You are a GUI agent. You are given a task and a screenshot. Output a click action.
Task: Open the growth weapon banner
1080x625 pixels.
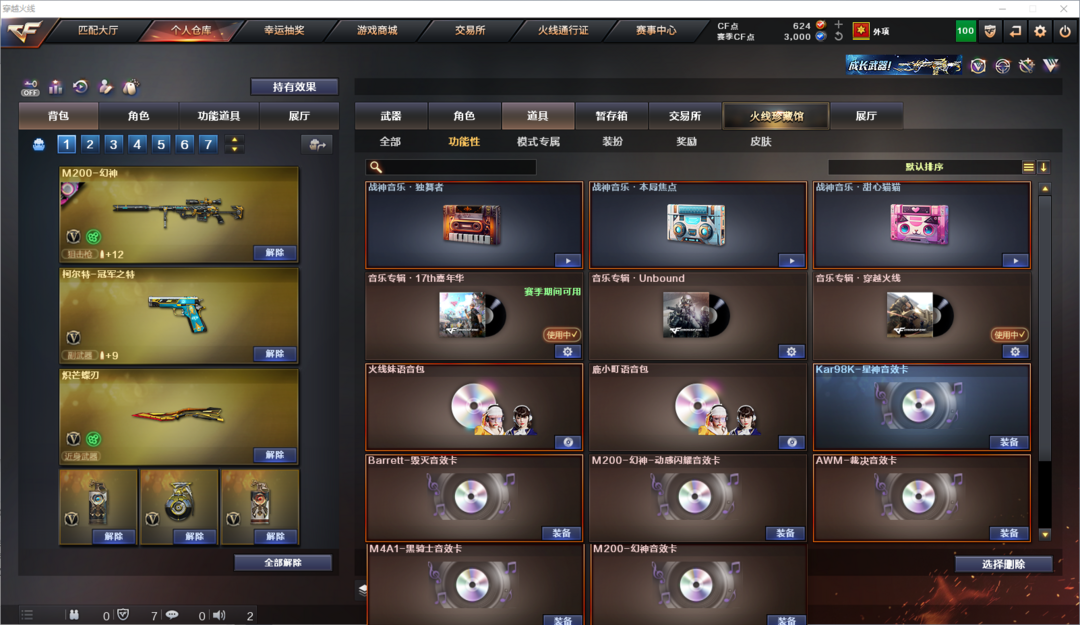[904, 65]
